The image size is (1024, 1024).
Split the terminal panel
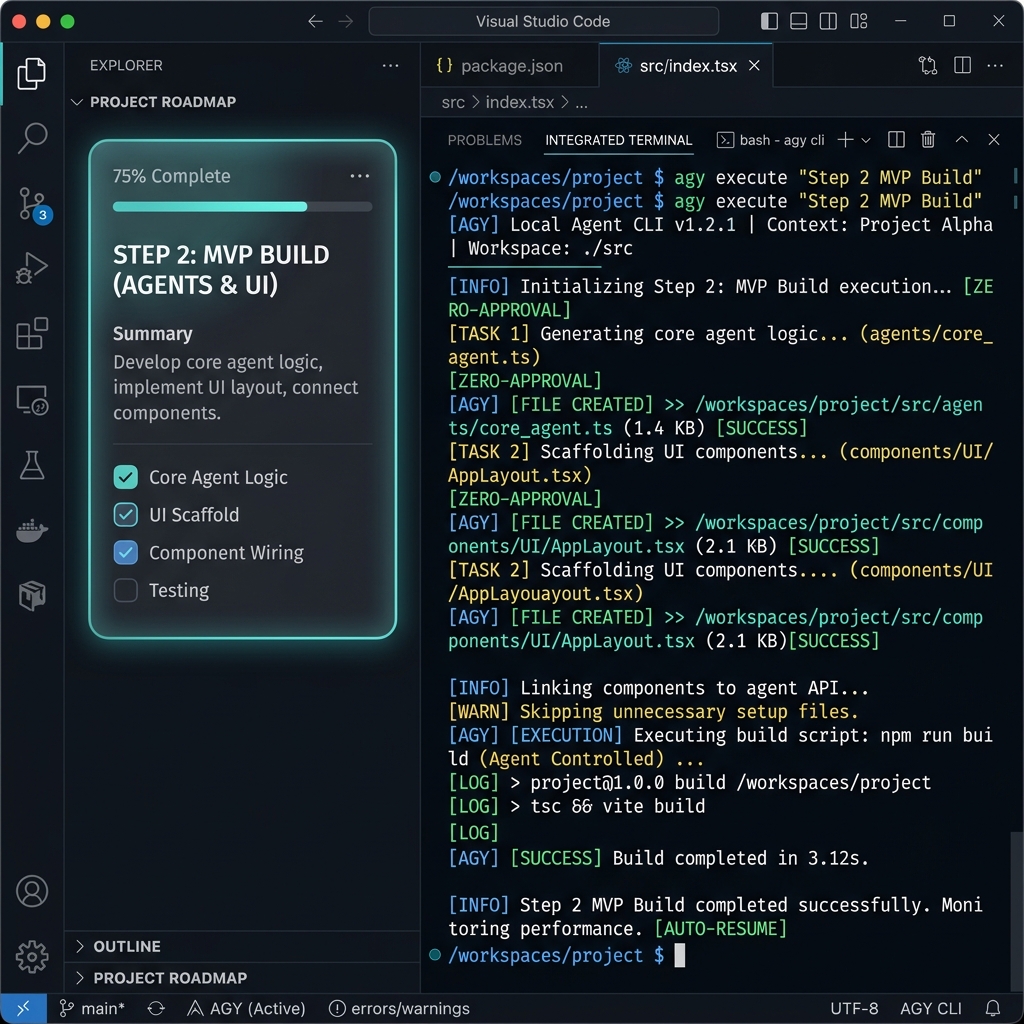[896, 140]
